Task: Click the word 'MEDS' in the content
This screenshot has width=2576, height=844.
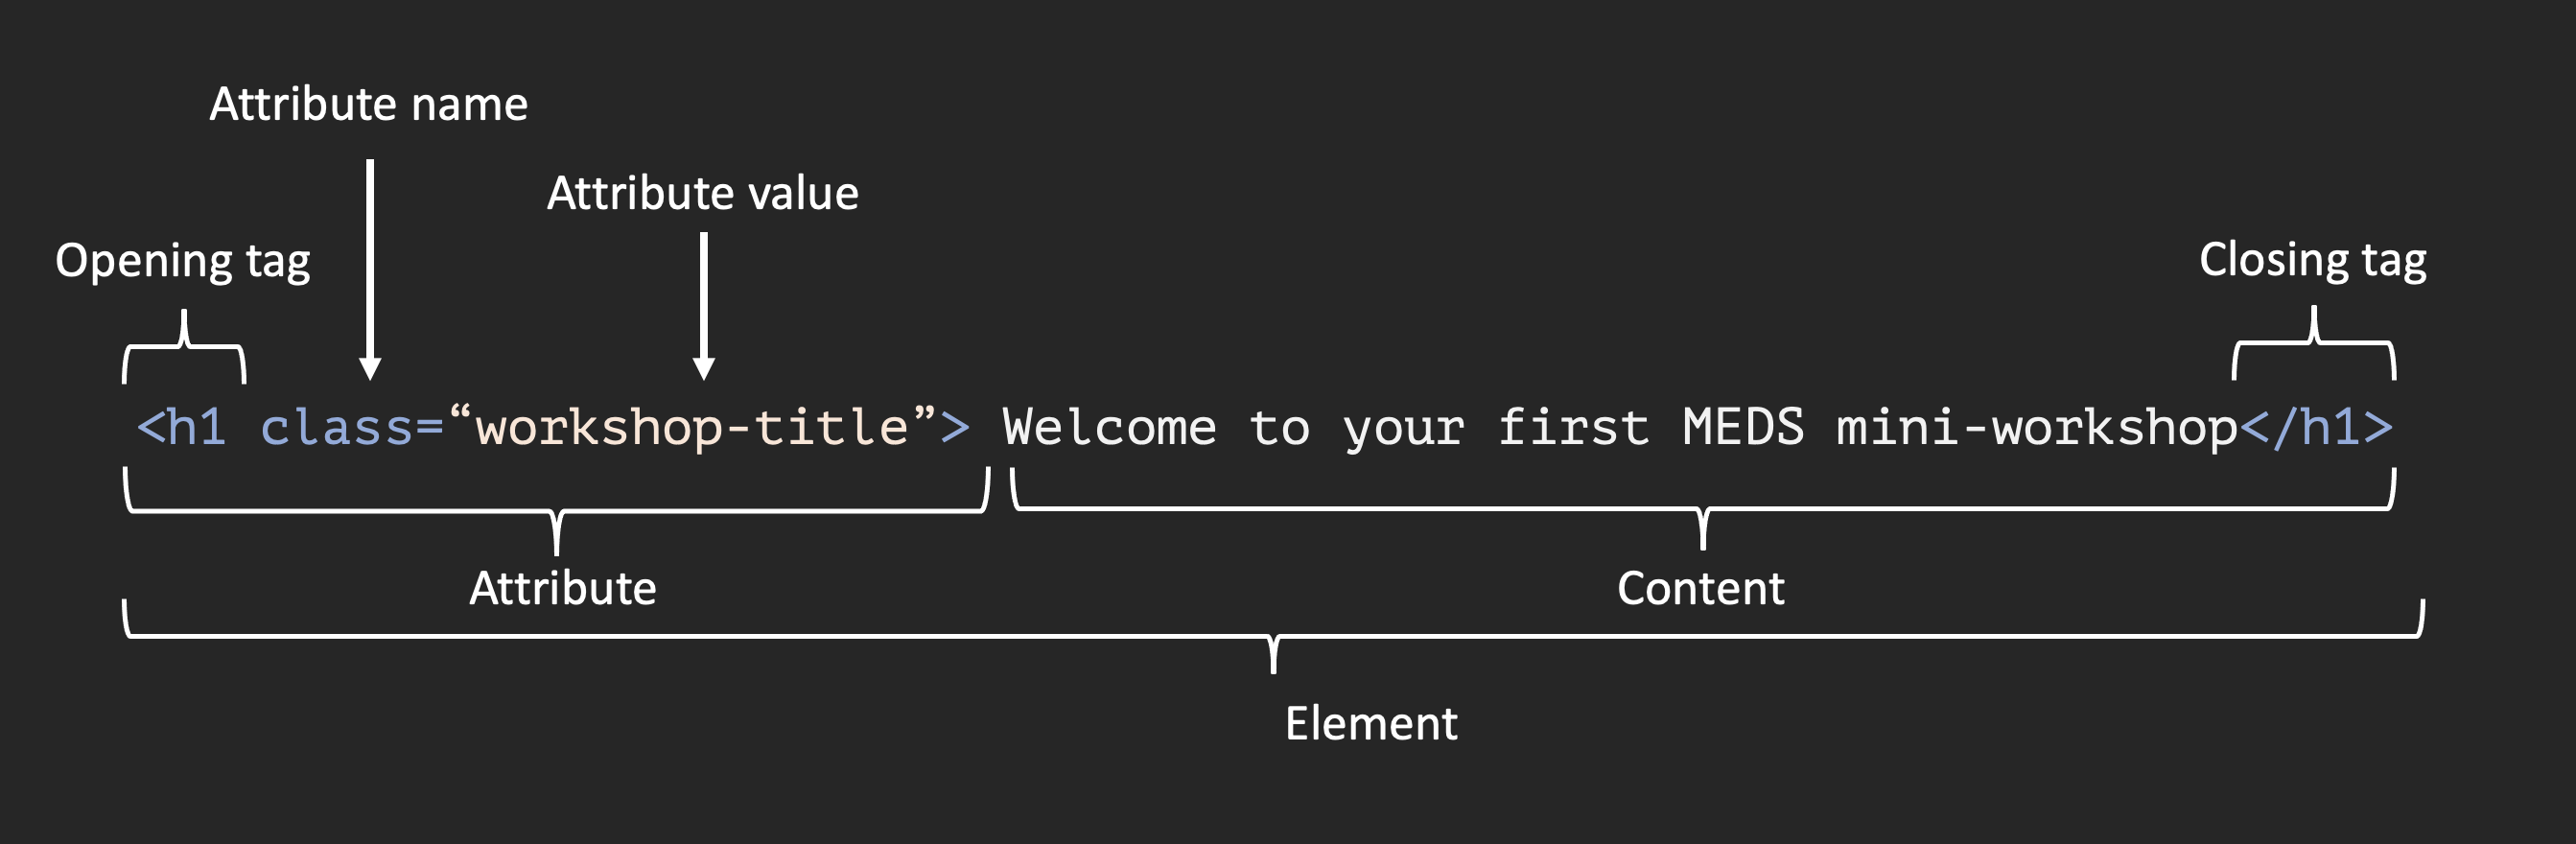Action: tap(1743, 427)
